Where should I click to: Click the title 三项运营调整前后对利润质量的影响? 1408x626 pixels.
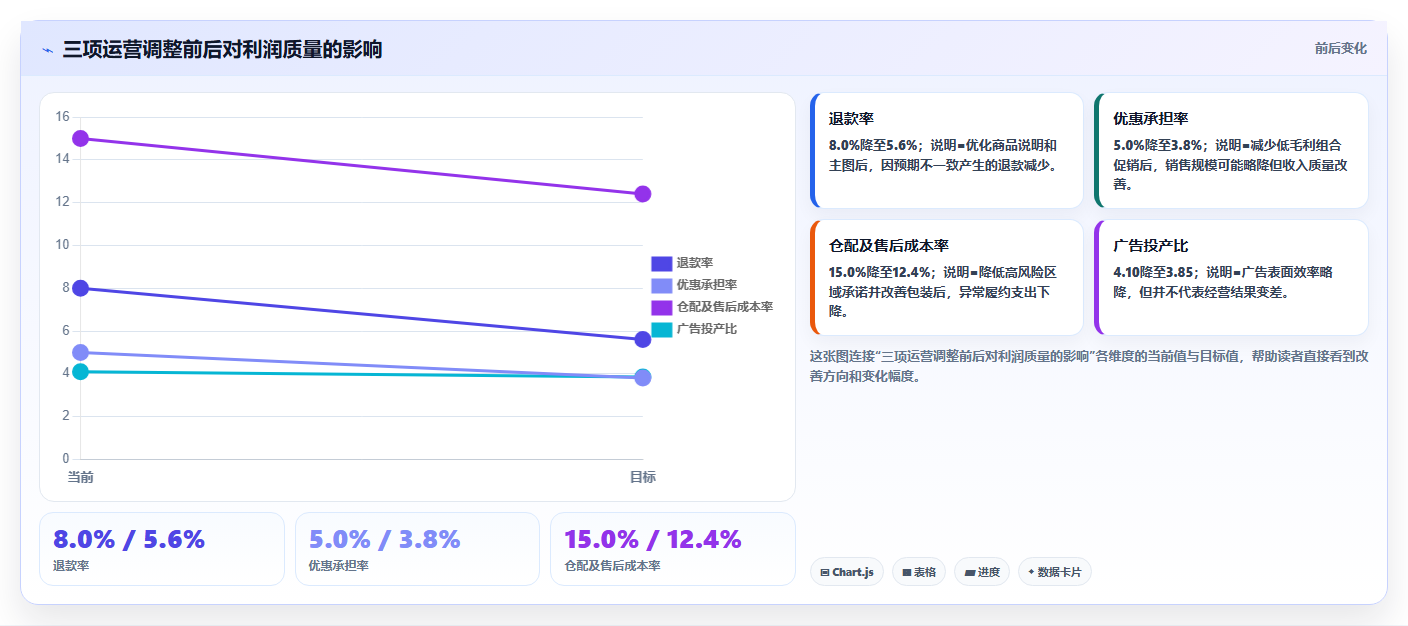coord(222,50)
